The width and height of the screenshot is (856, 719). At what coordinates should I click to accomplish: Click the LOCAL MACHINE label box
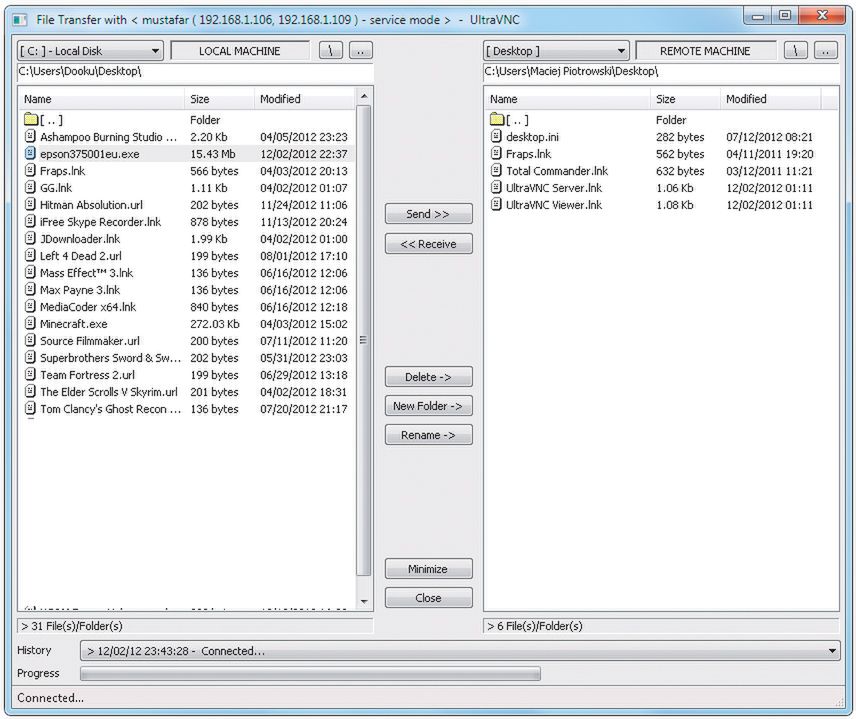pyautogui.click(x=240, y=51)
